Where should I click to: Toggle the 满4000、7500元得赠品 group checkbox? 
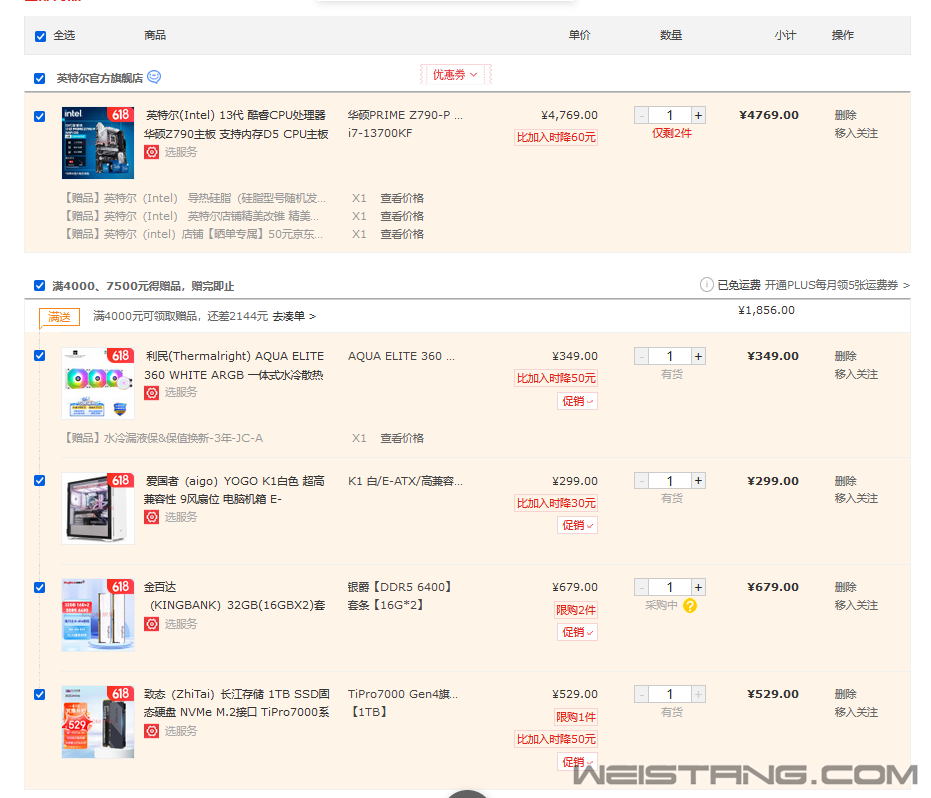tap(40, 286)
